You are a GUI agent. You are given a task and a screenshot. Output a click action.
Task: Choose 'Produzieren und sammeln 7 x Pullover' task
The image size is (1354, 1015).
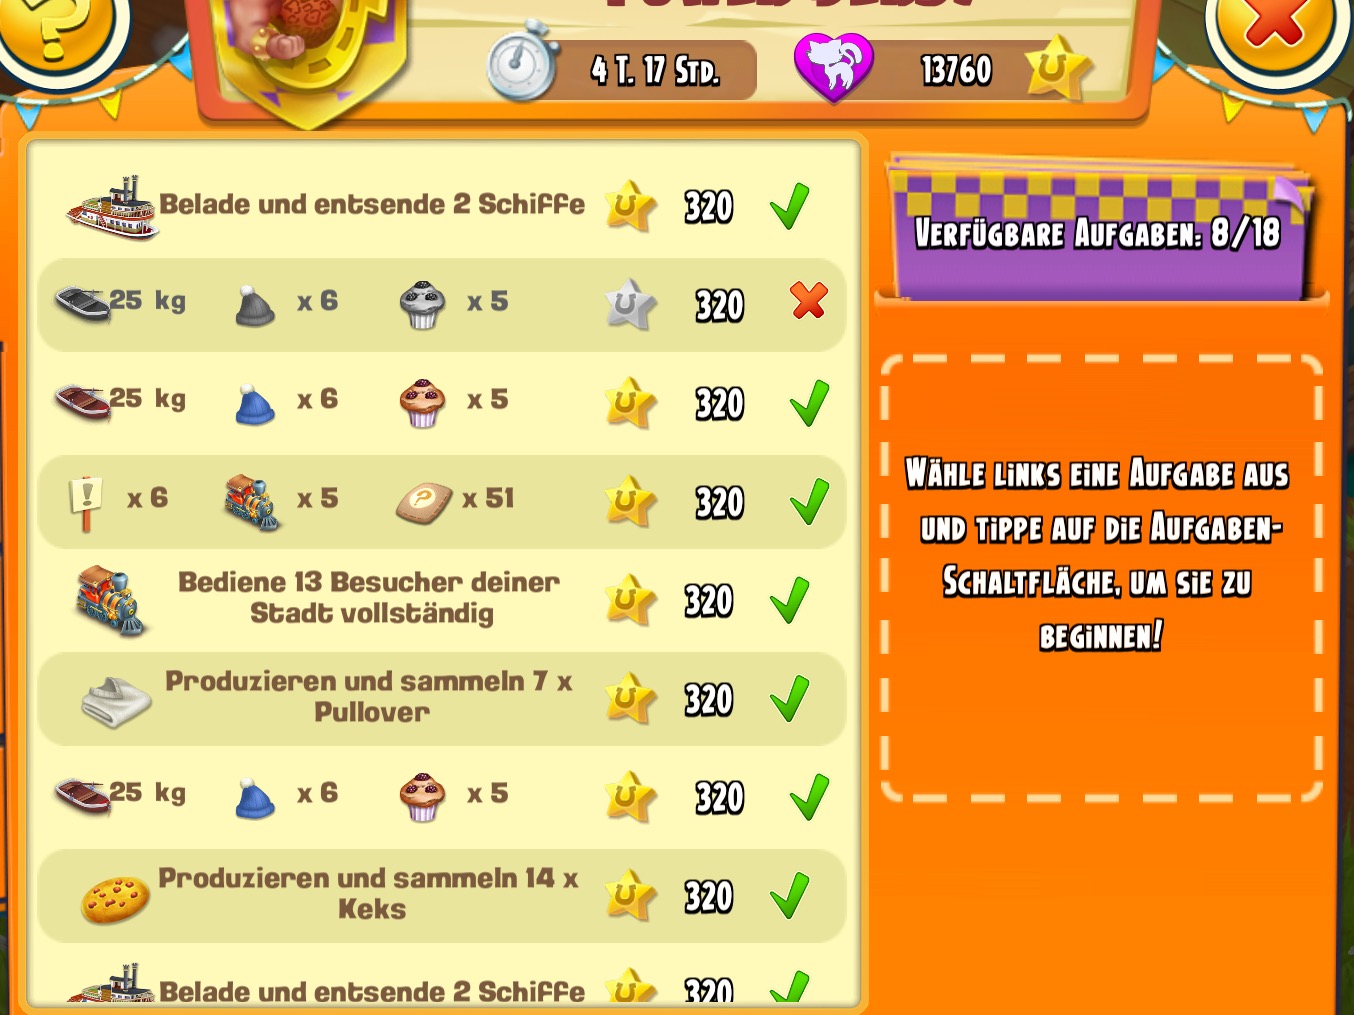click(x=441, y=698)
